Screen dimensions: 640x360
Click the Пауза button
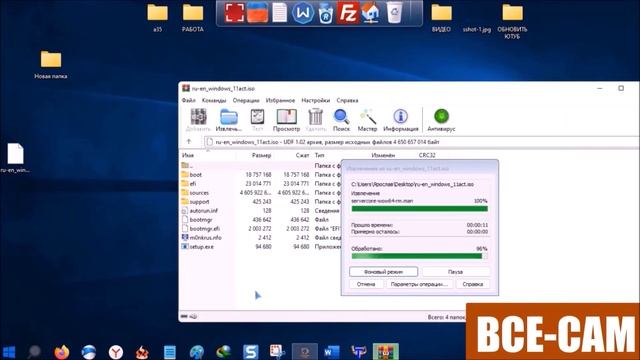[x=456, y=271]
